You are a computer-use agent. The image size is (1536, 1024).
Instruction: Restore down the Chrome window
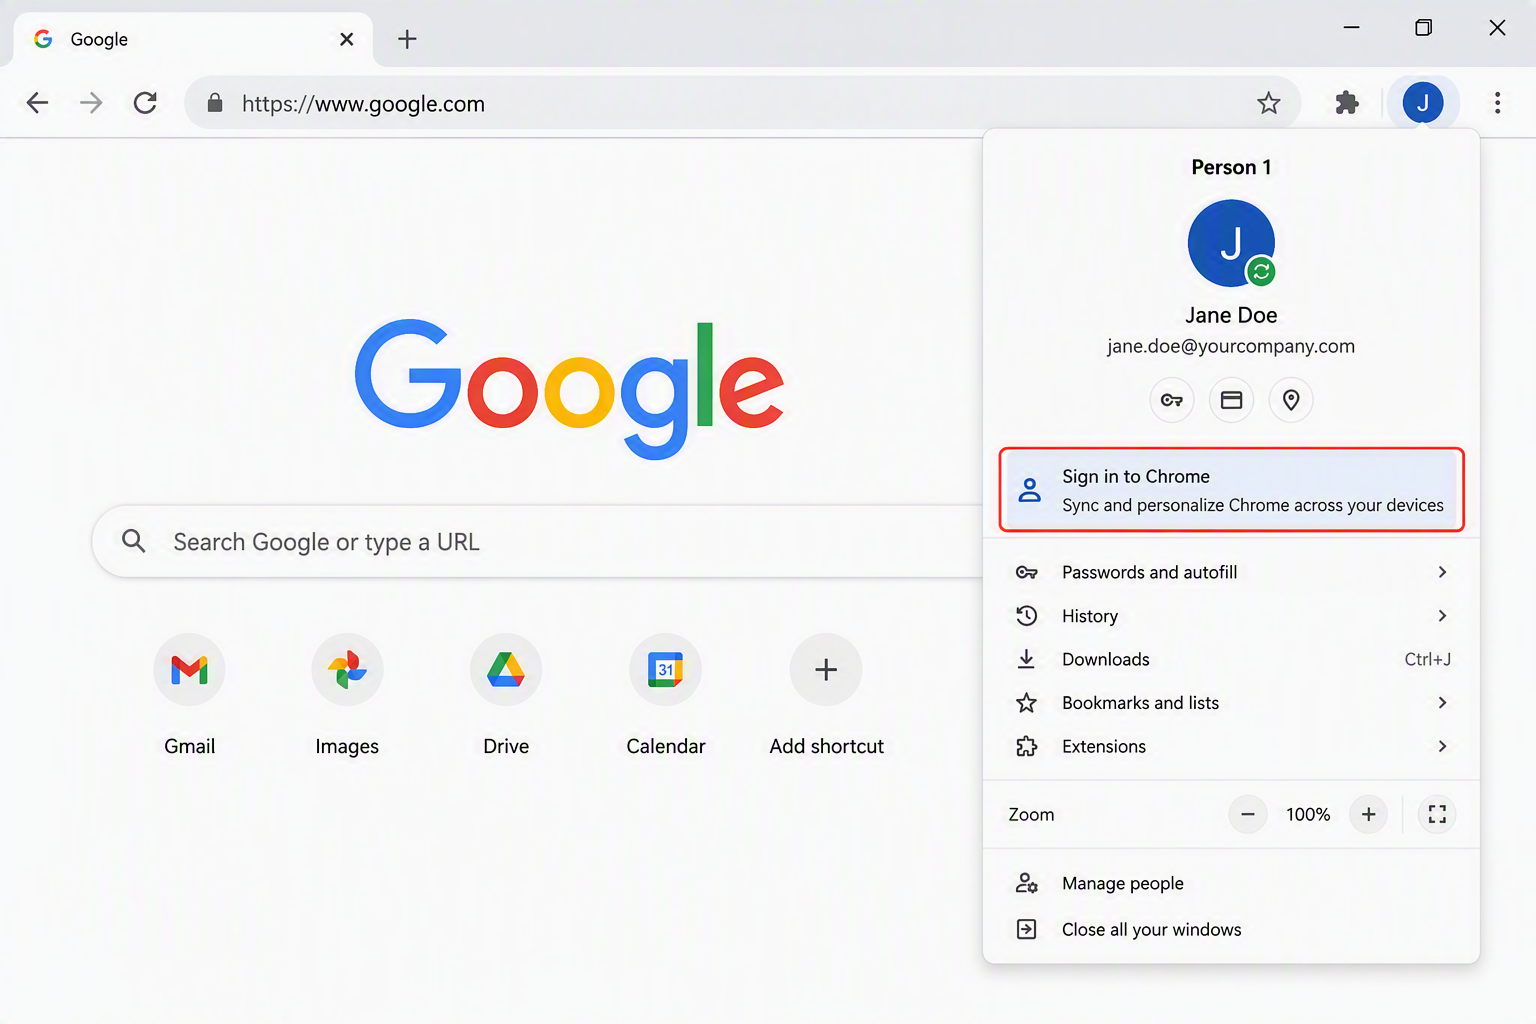(x=1424, y=27)
